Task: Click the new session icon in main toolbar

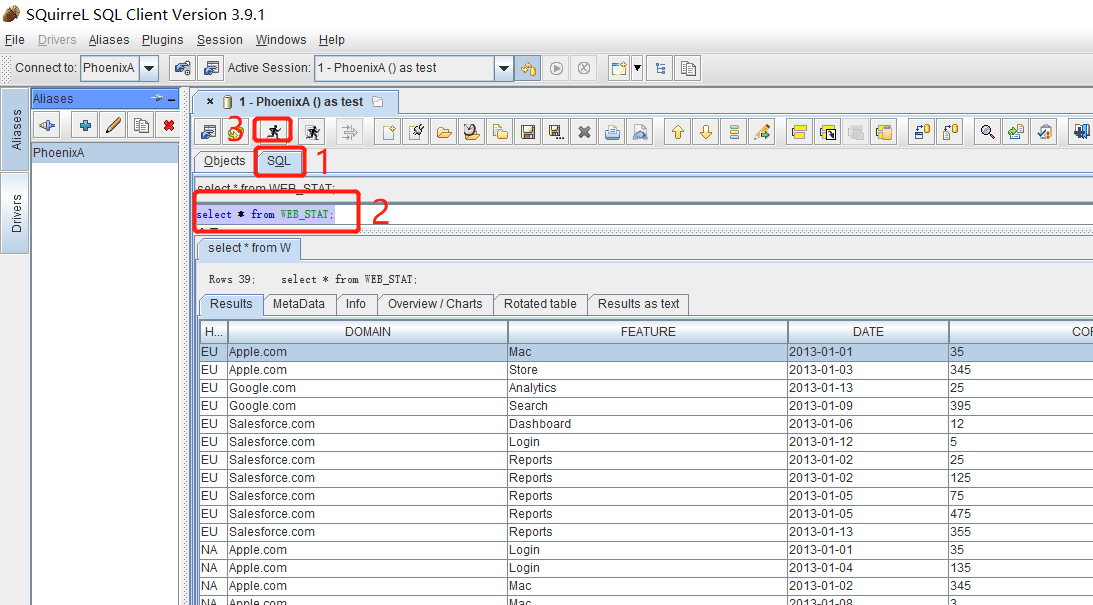Action: [x=618, y=68]
